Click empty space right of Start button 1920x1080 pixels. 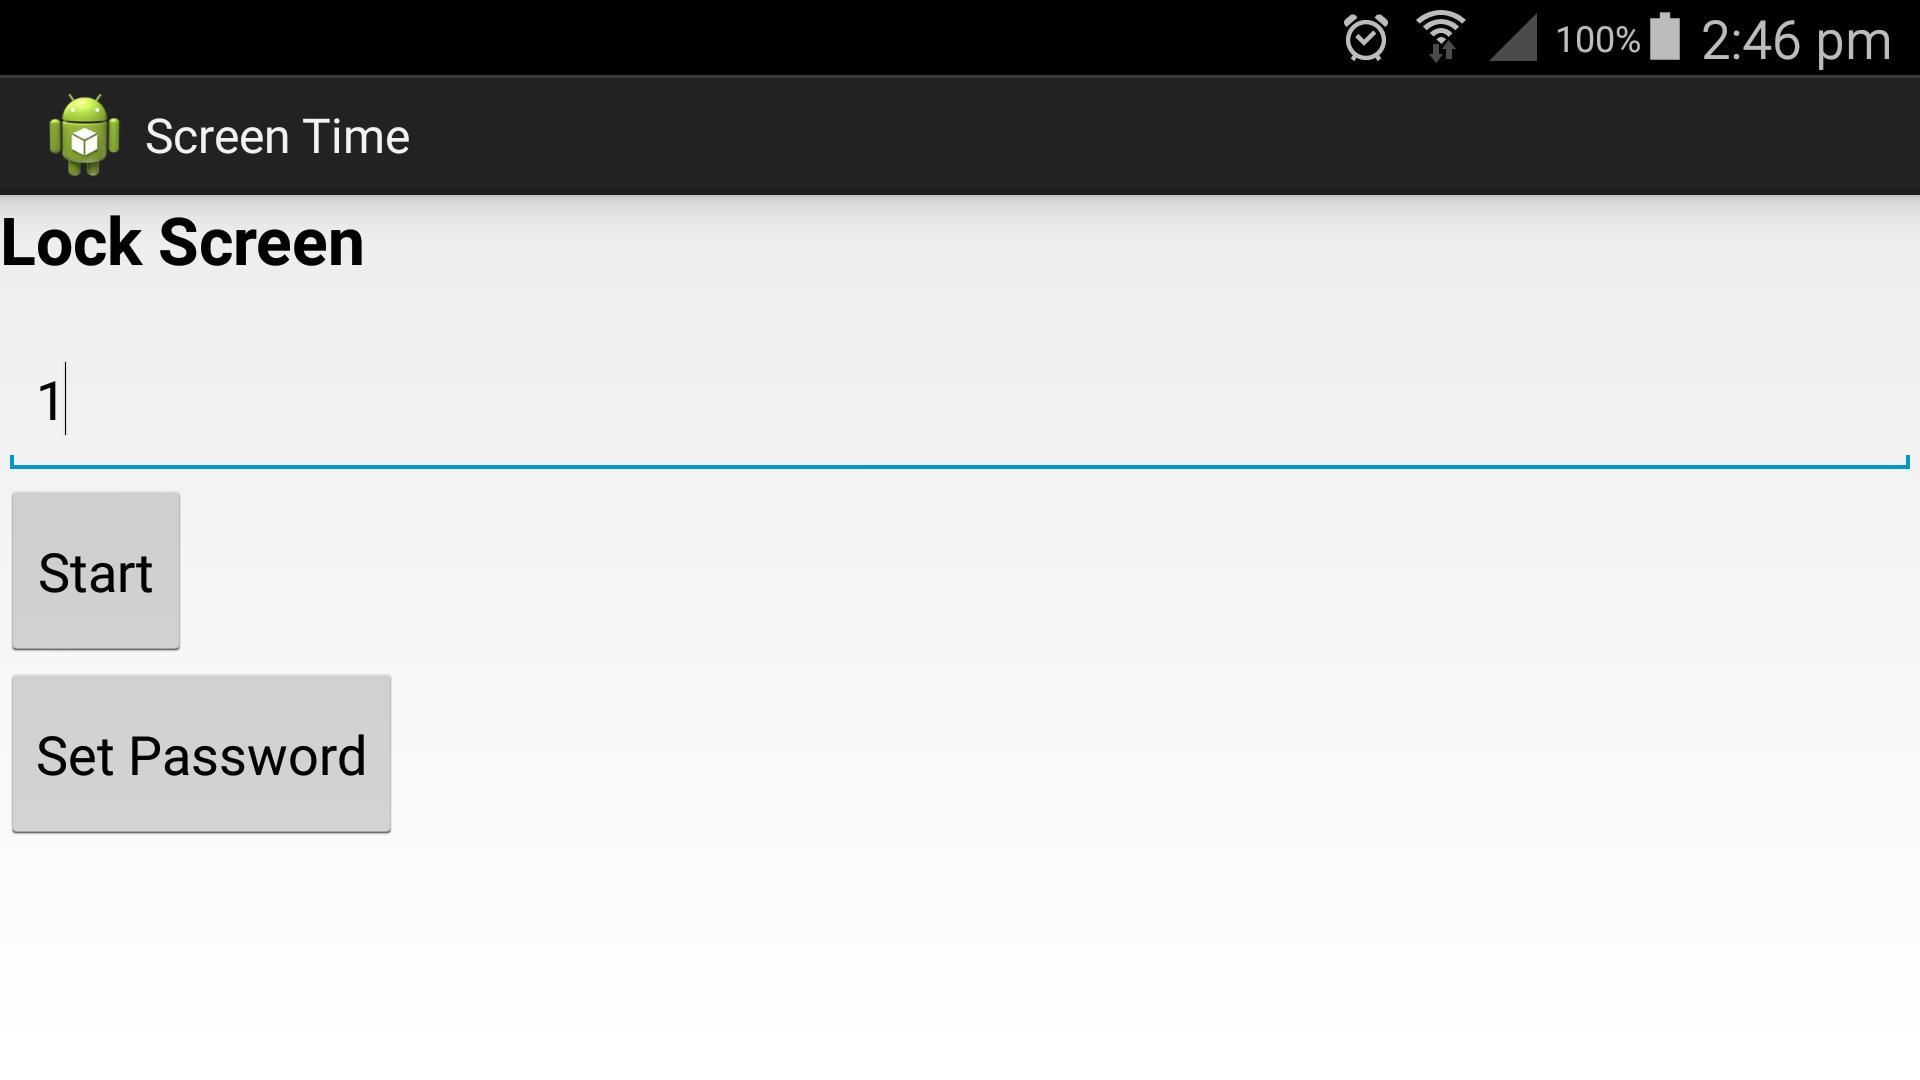[1050, 571]
